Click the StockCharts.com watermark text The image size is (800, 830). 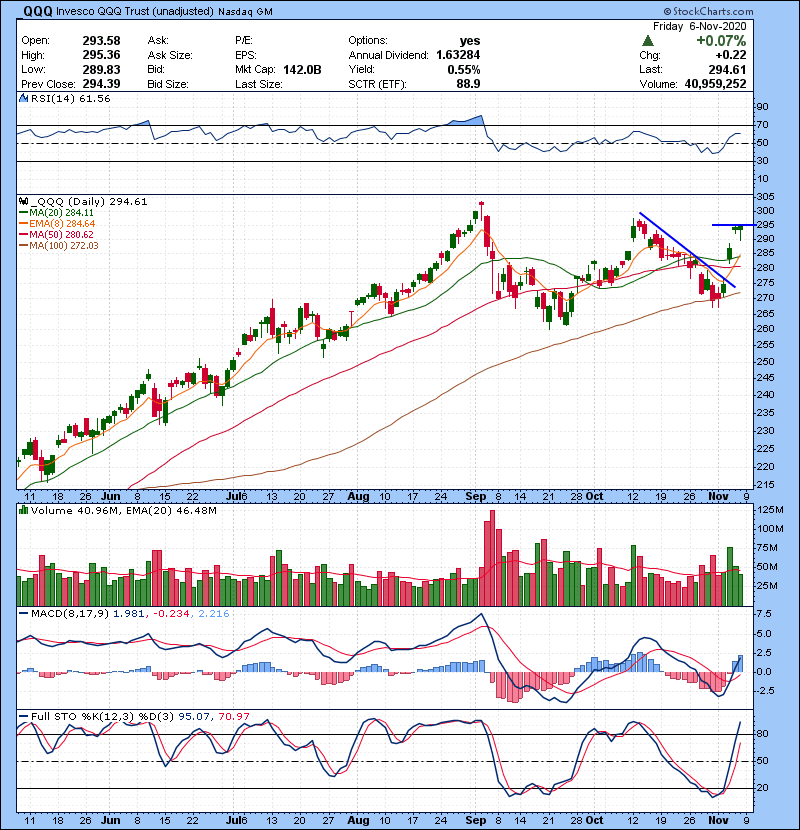[708, 11]
